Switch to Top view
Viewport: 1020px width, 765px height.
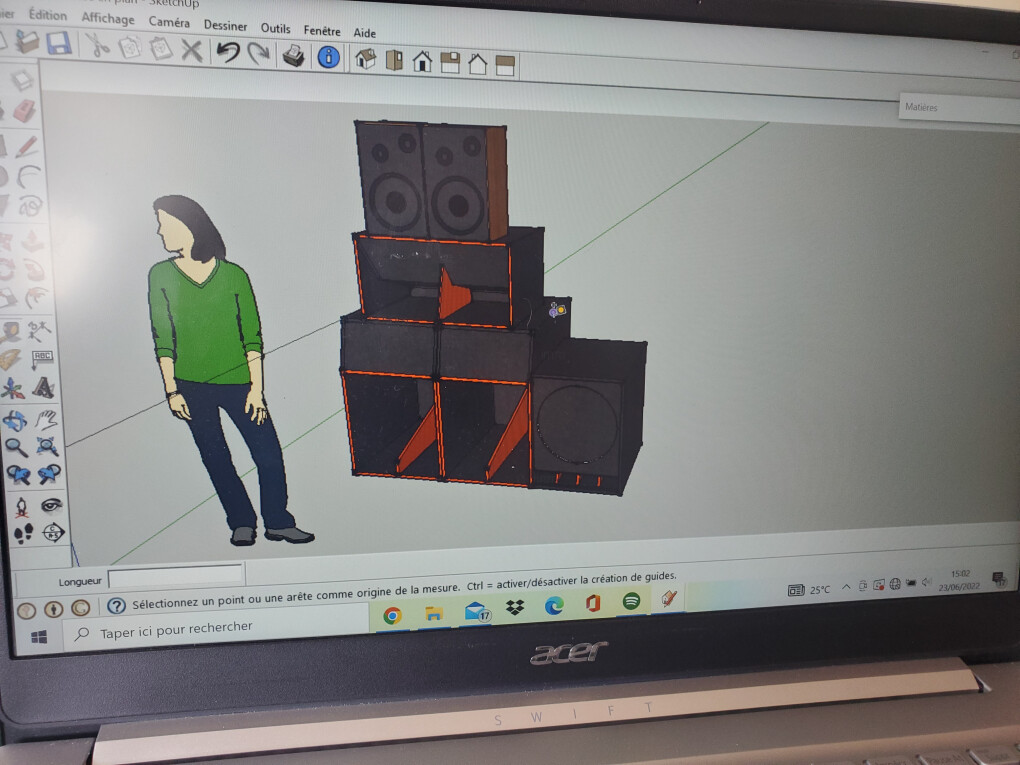coord(394,60)
